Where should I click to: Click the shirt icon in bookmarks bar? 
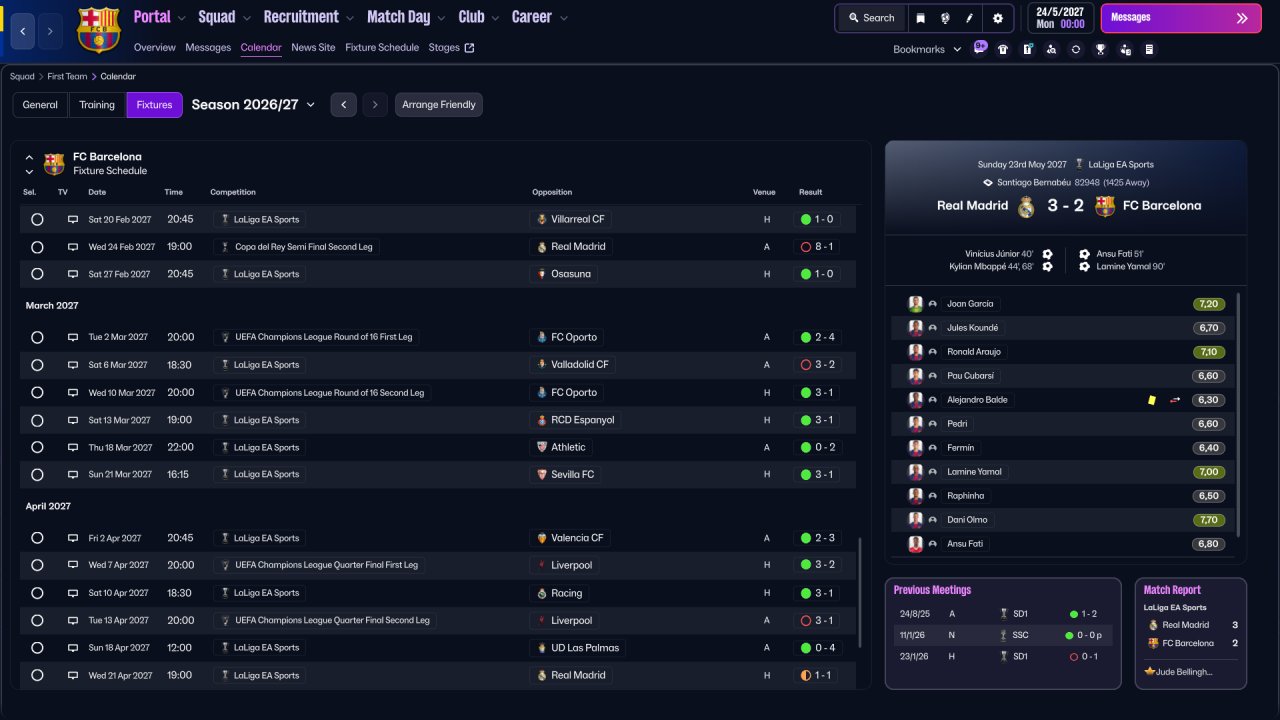click(1003, 49)
